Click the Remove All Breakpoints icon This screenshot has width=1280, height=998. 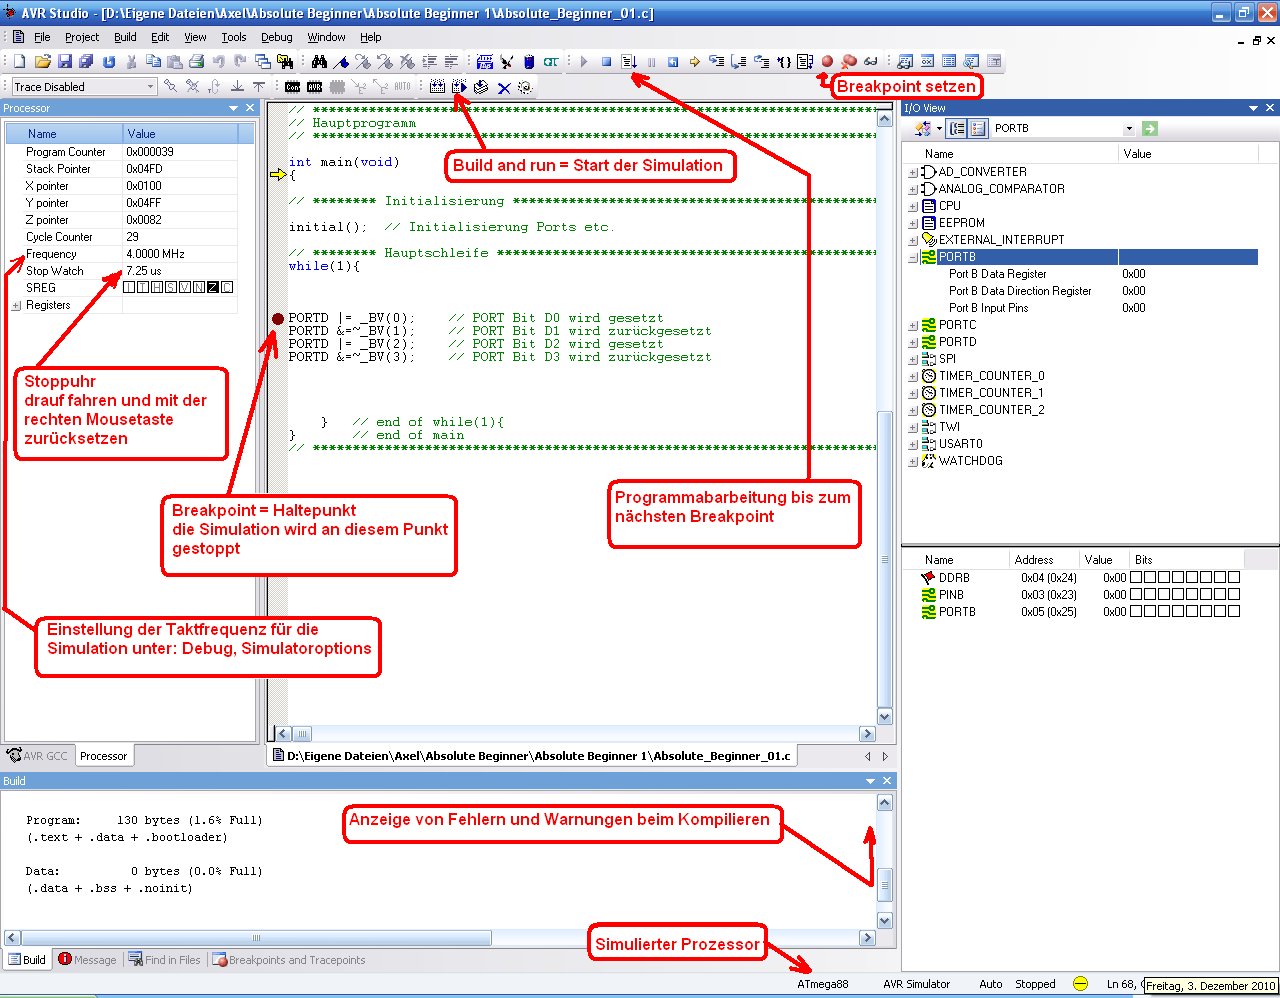tap(849, 62)
